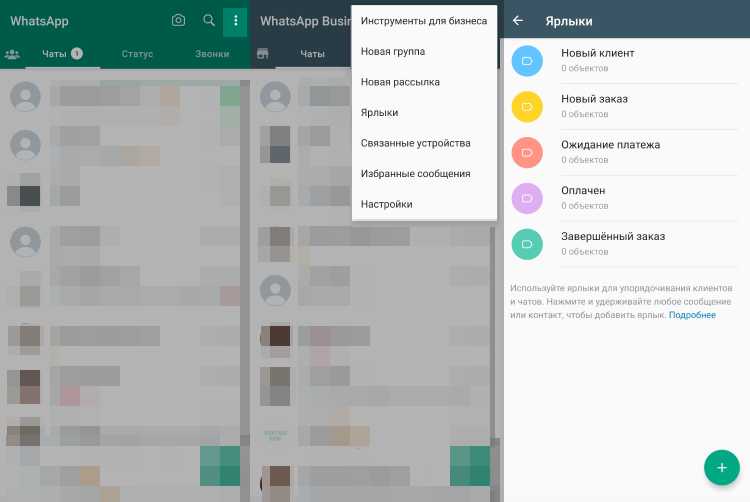Viewport: 750px width, 502px height.
Task: Switch to the Чаты tab in WhatsApp
Action: [x=62, y=54]
